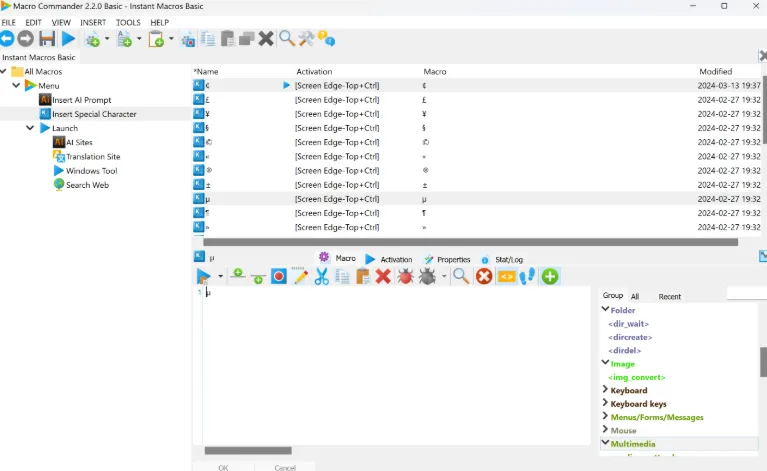Screen dimensions: 767x471
Task: Click the record macro gear icon in top toolbar
Action: coord(188,40)
